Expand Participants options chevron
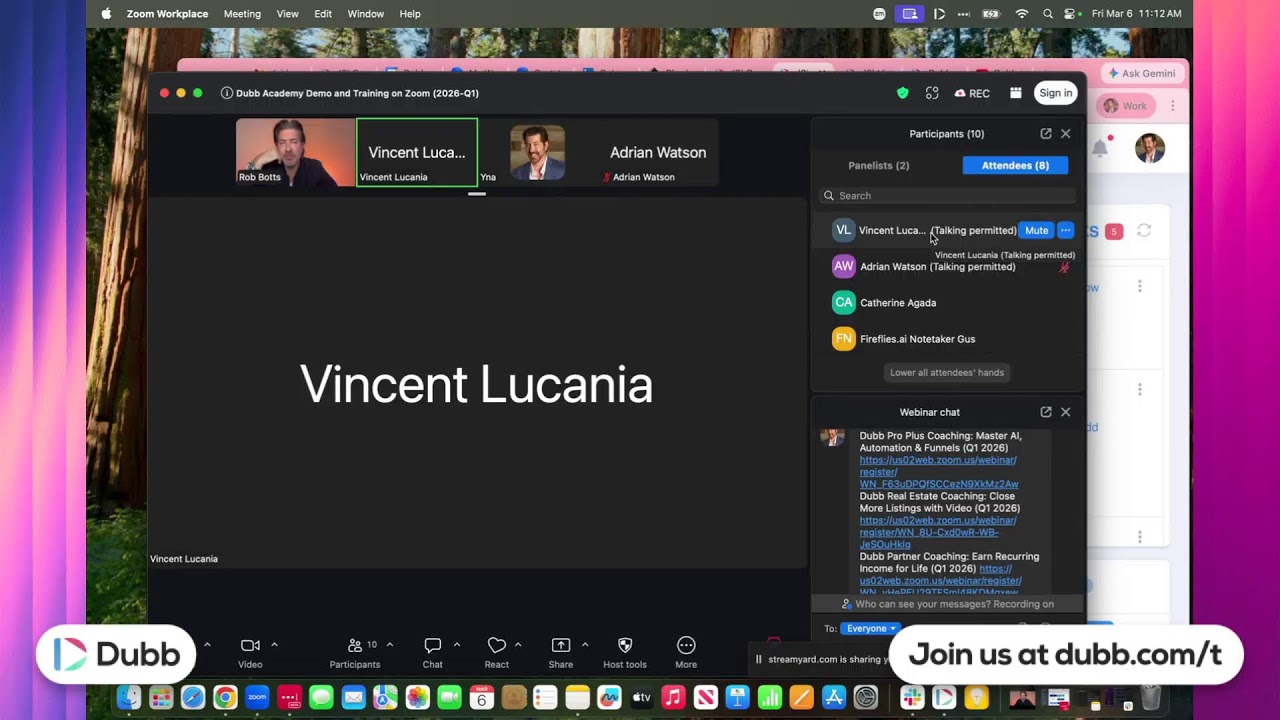The height and width of the screenshot is (720, 1280). [390, 645]
